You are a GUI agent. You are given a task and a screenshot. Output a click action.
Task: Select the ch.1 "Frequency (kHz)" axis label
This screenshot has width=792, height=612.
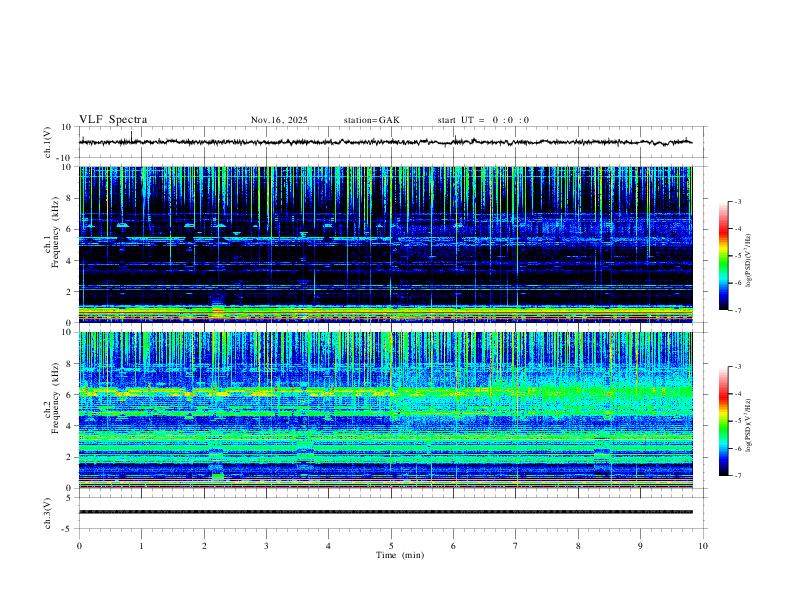point(55,232)
